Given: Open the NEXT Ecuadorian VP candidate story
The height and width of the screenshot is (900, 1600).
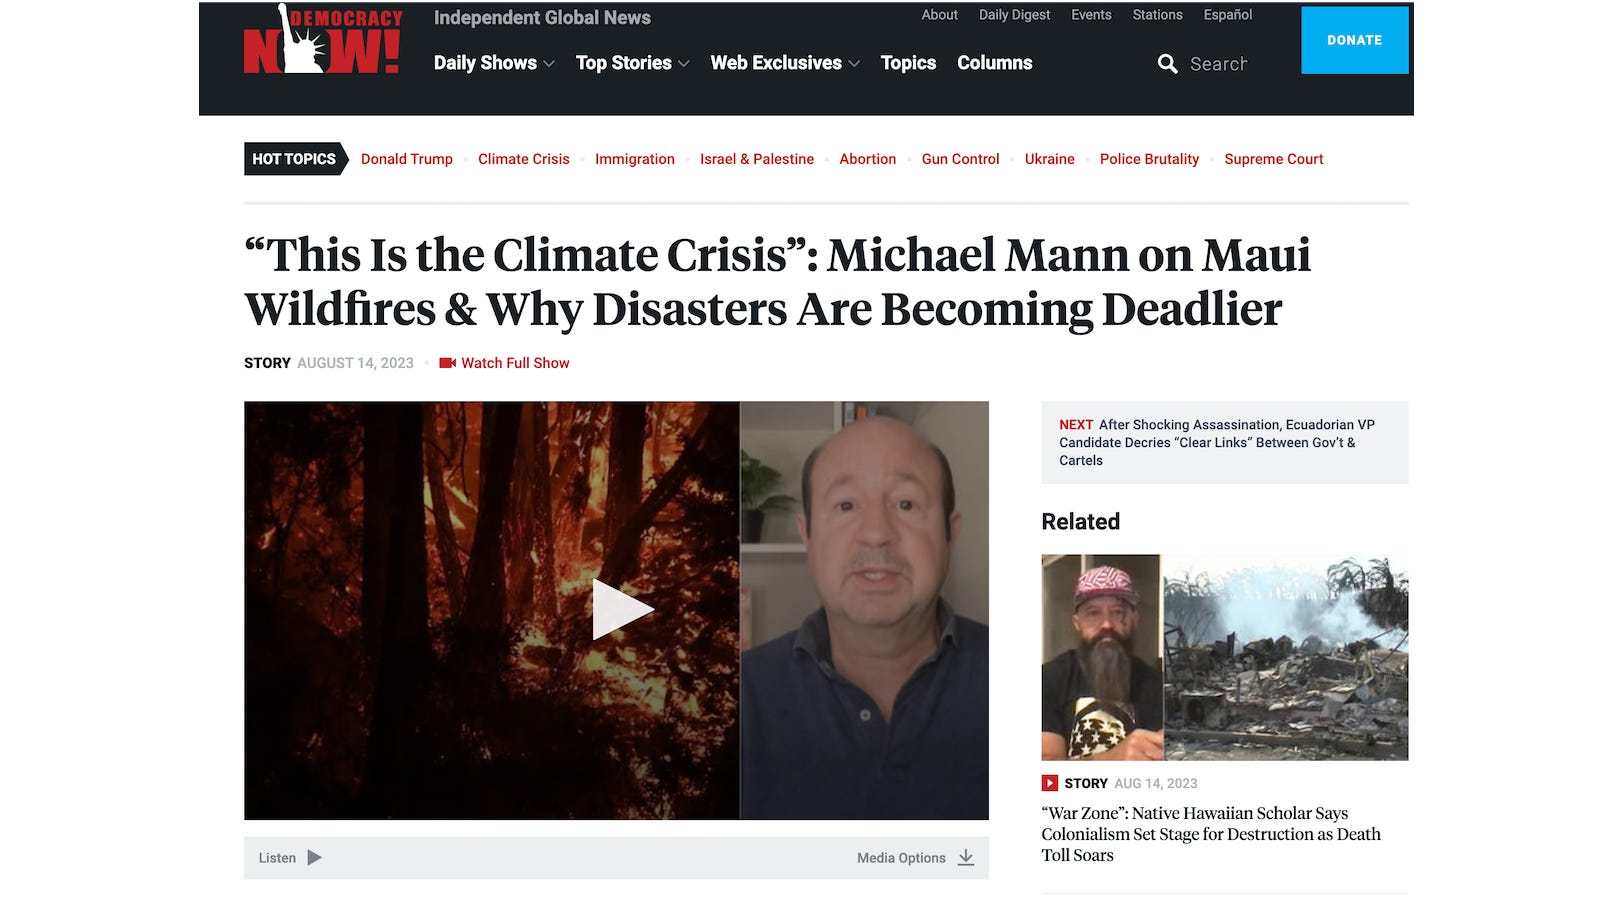Looking at the screenshot, I should click(1224, 442).
